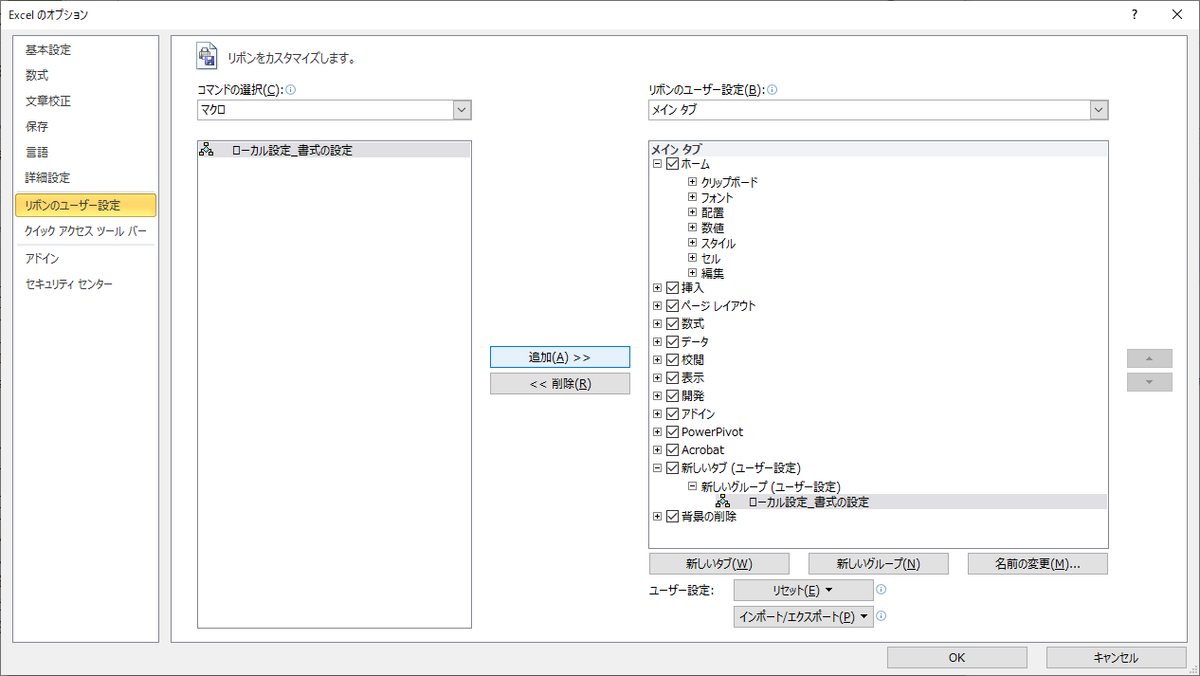Click the << 削除(R) button

coord(560,384)
